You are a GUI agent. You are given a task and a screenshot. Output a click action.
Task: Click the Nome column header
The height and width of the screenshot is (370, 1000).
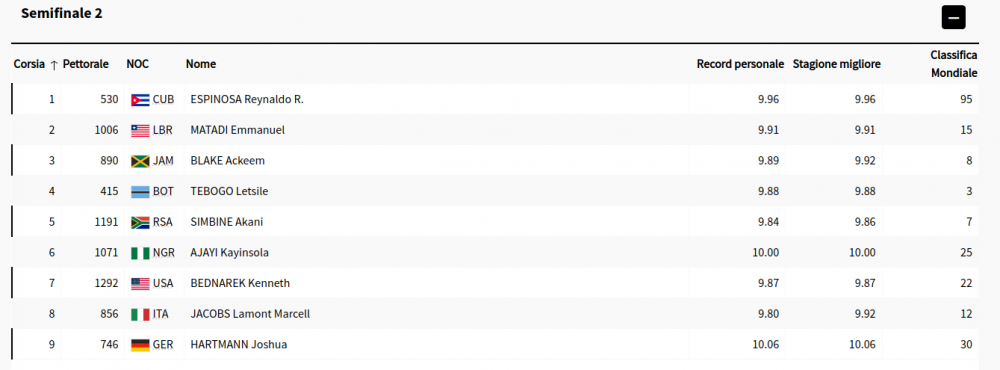click(201, 64)
